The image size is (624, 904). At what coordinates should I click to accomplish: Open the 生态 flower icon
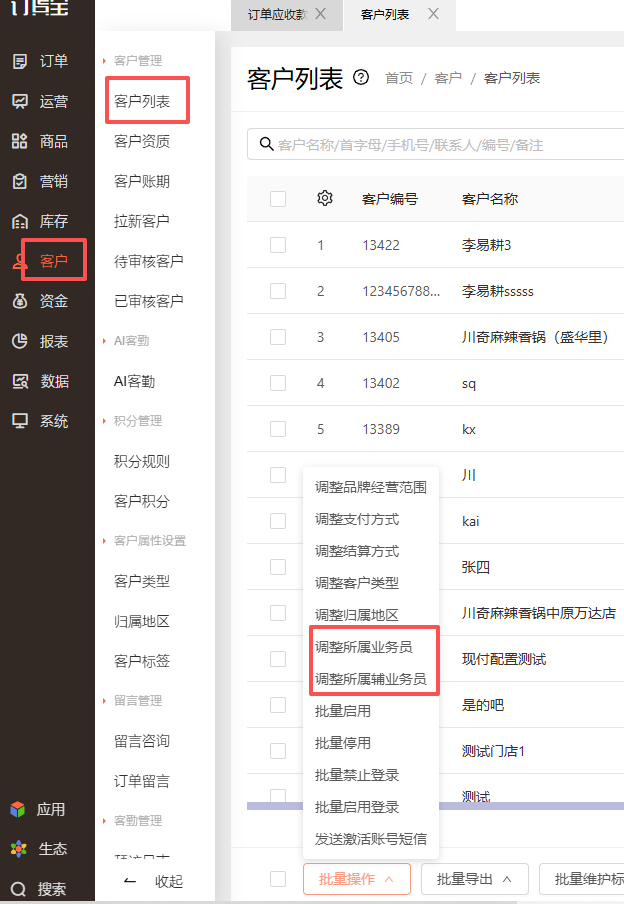pyautogui.click(x=18, y=849)
